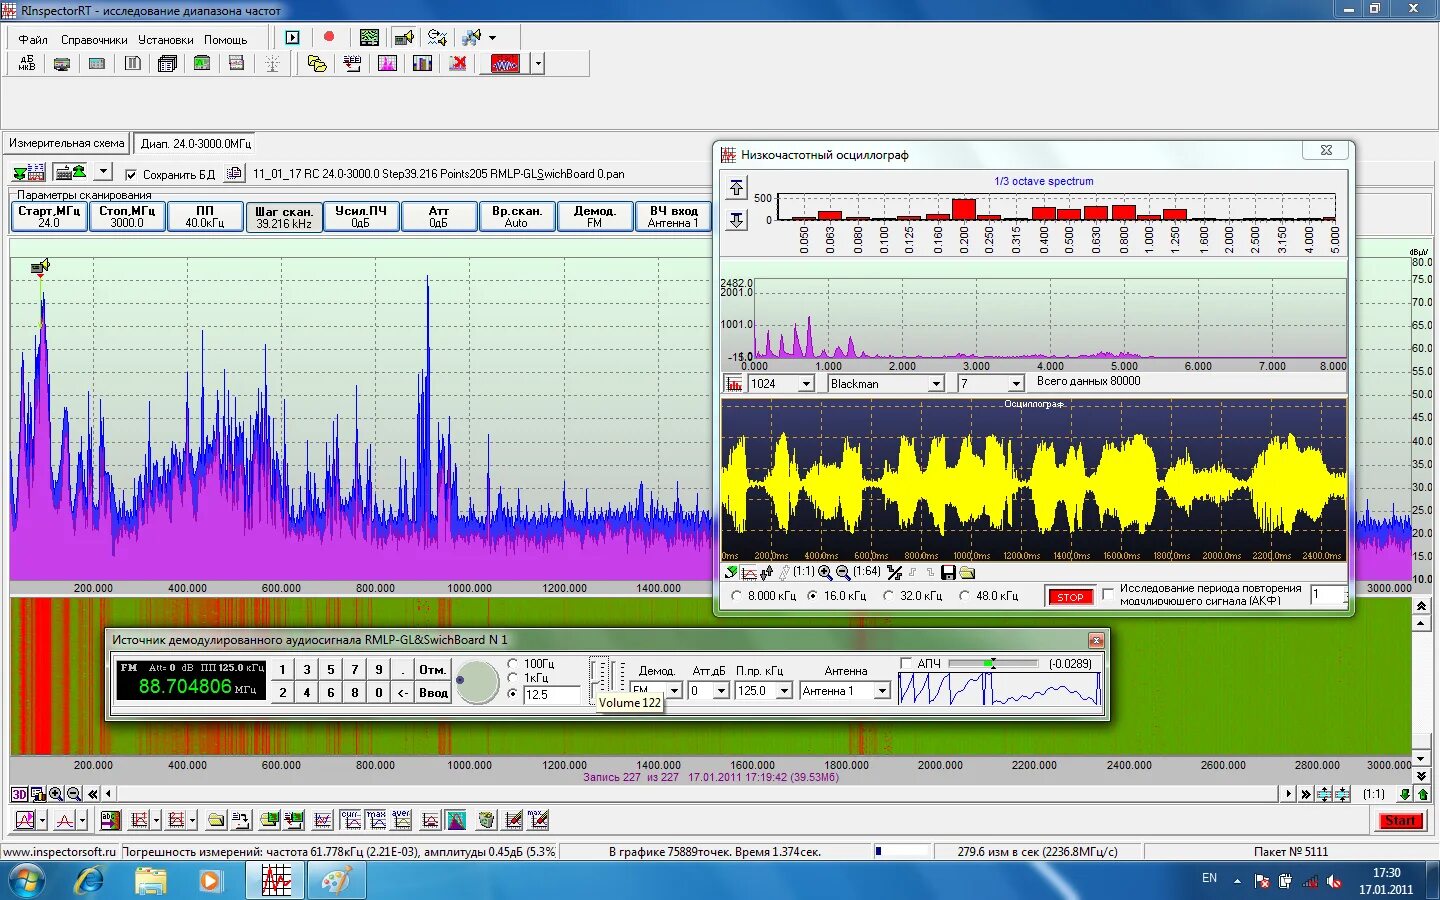The image size is (1440, 900).
Task: Click the Старт,МГц 24.0 parameter button
Action: tap(49, 217)
